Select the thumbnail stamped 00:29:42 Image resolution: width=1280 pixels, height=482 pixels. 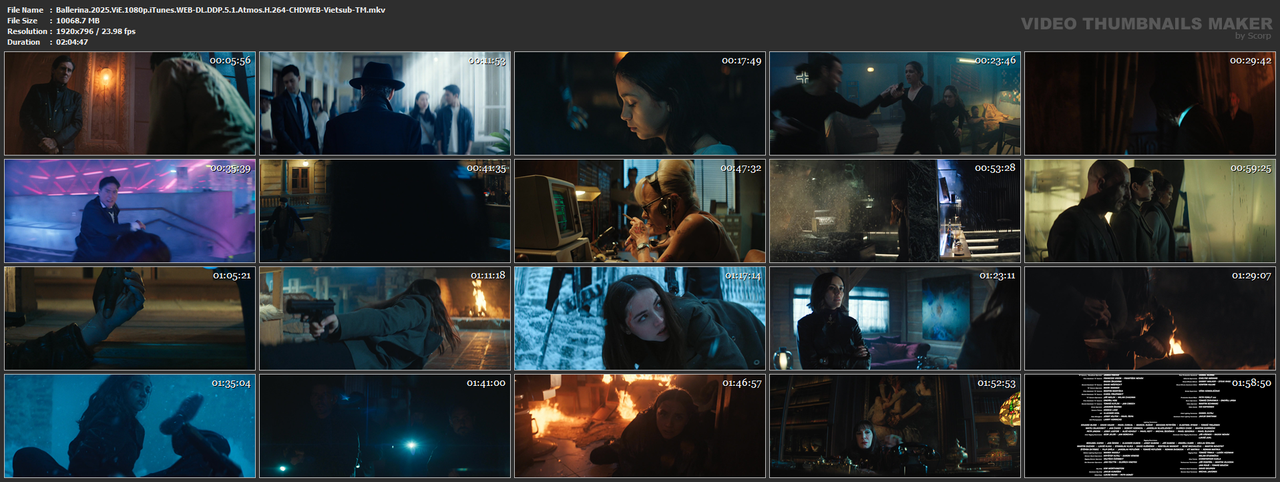tap(1150, 103)
